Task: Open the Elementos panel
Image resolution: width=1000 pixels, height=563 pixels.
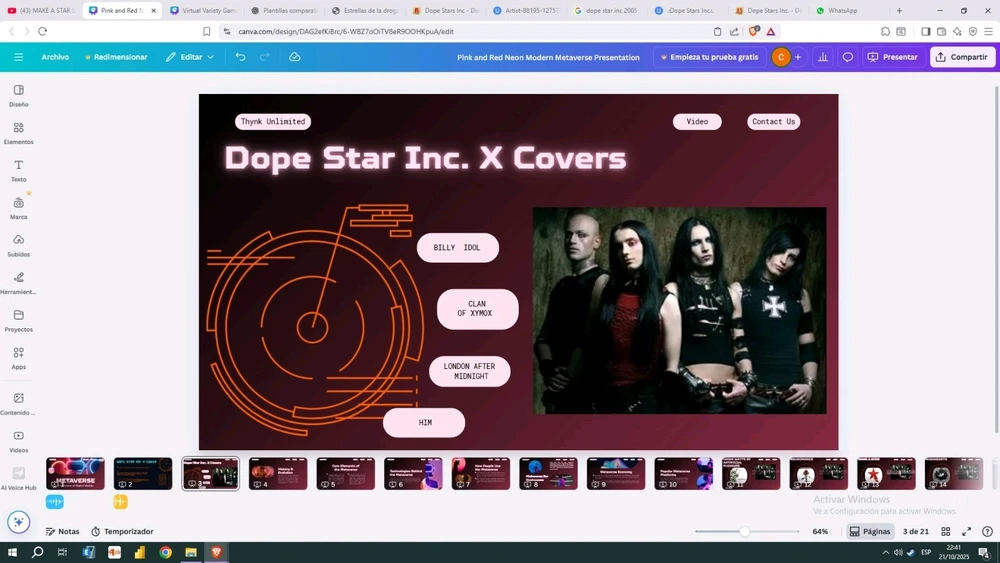Action: pyautogui.click(x=18, y=133)
